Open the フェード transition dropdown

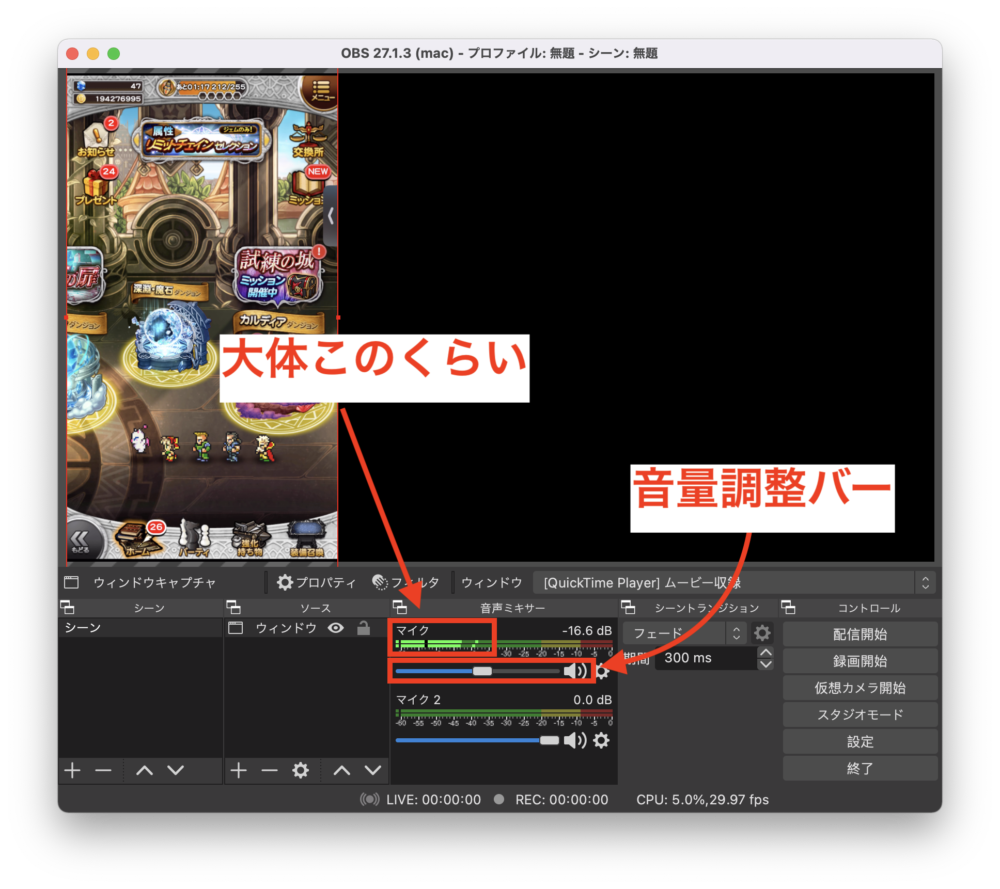[684, 633]
